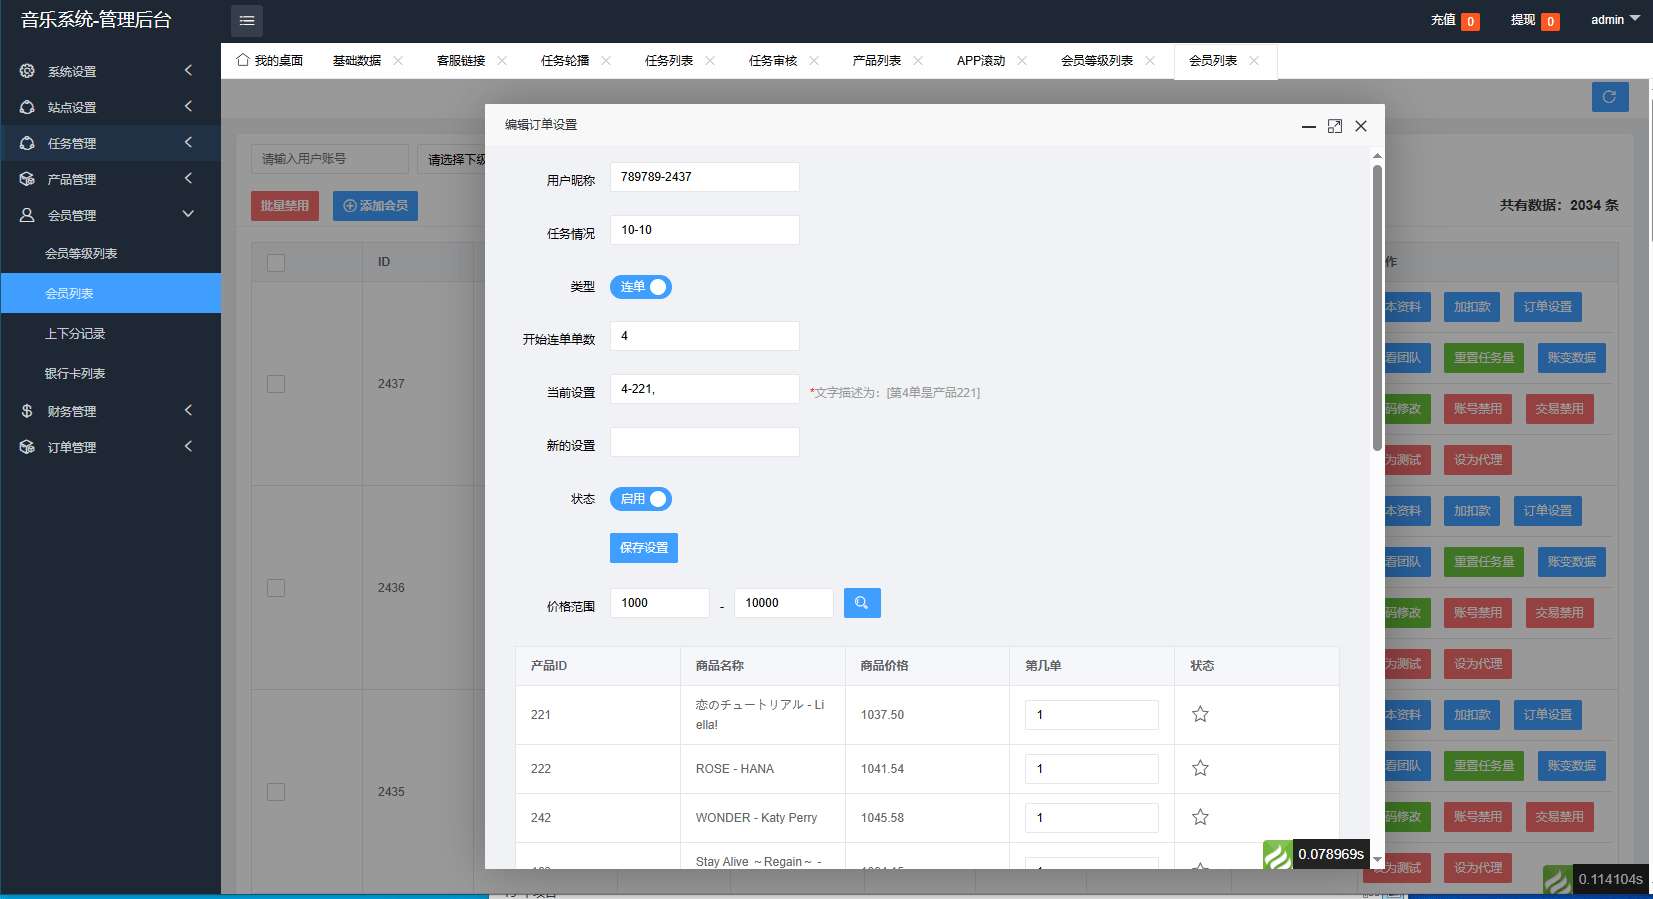This screenshot has height=899, width=1653.
Task: Click the 重置任务量 button for 2437
Action: tap(1484, 358)
